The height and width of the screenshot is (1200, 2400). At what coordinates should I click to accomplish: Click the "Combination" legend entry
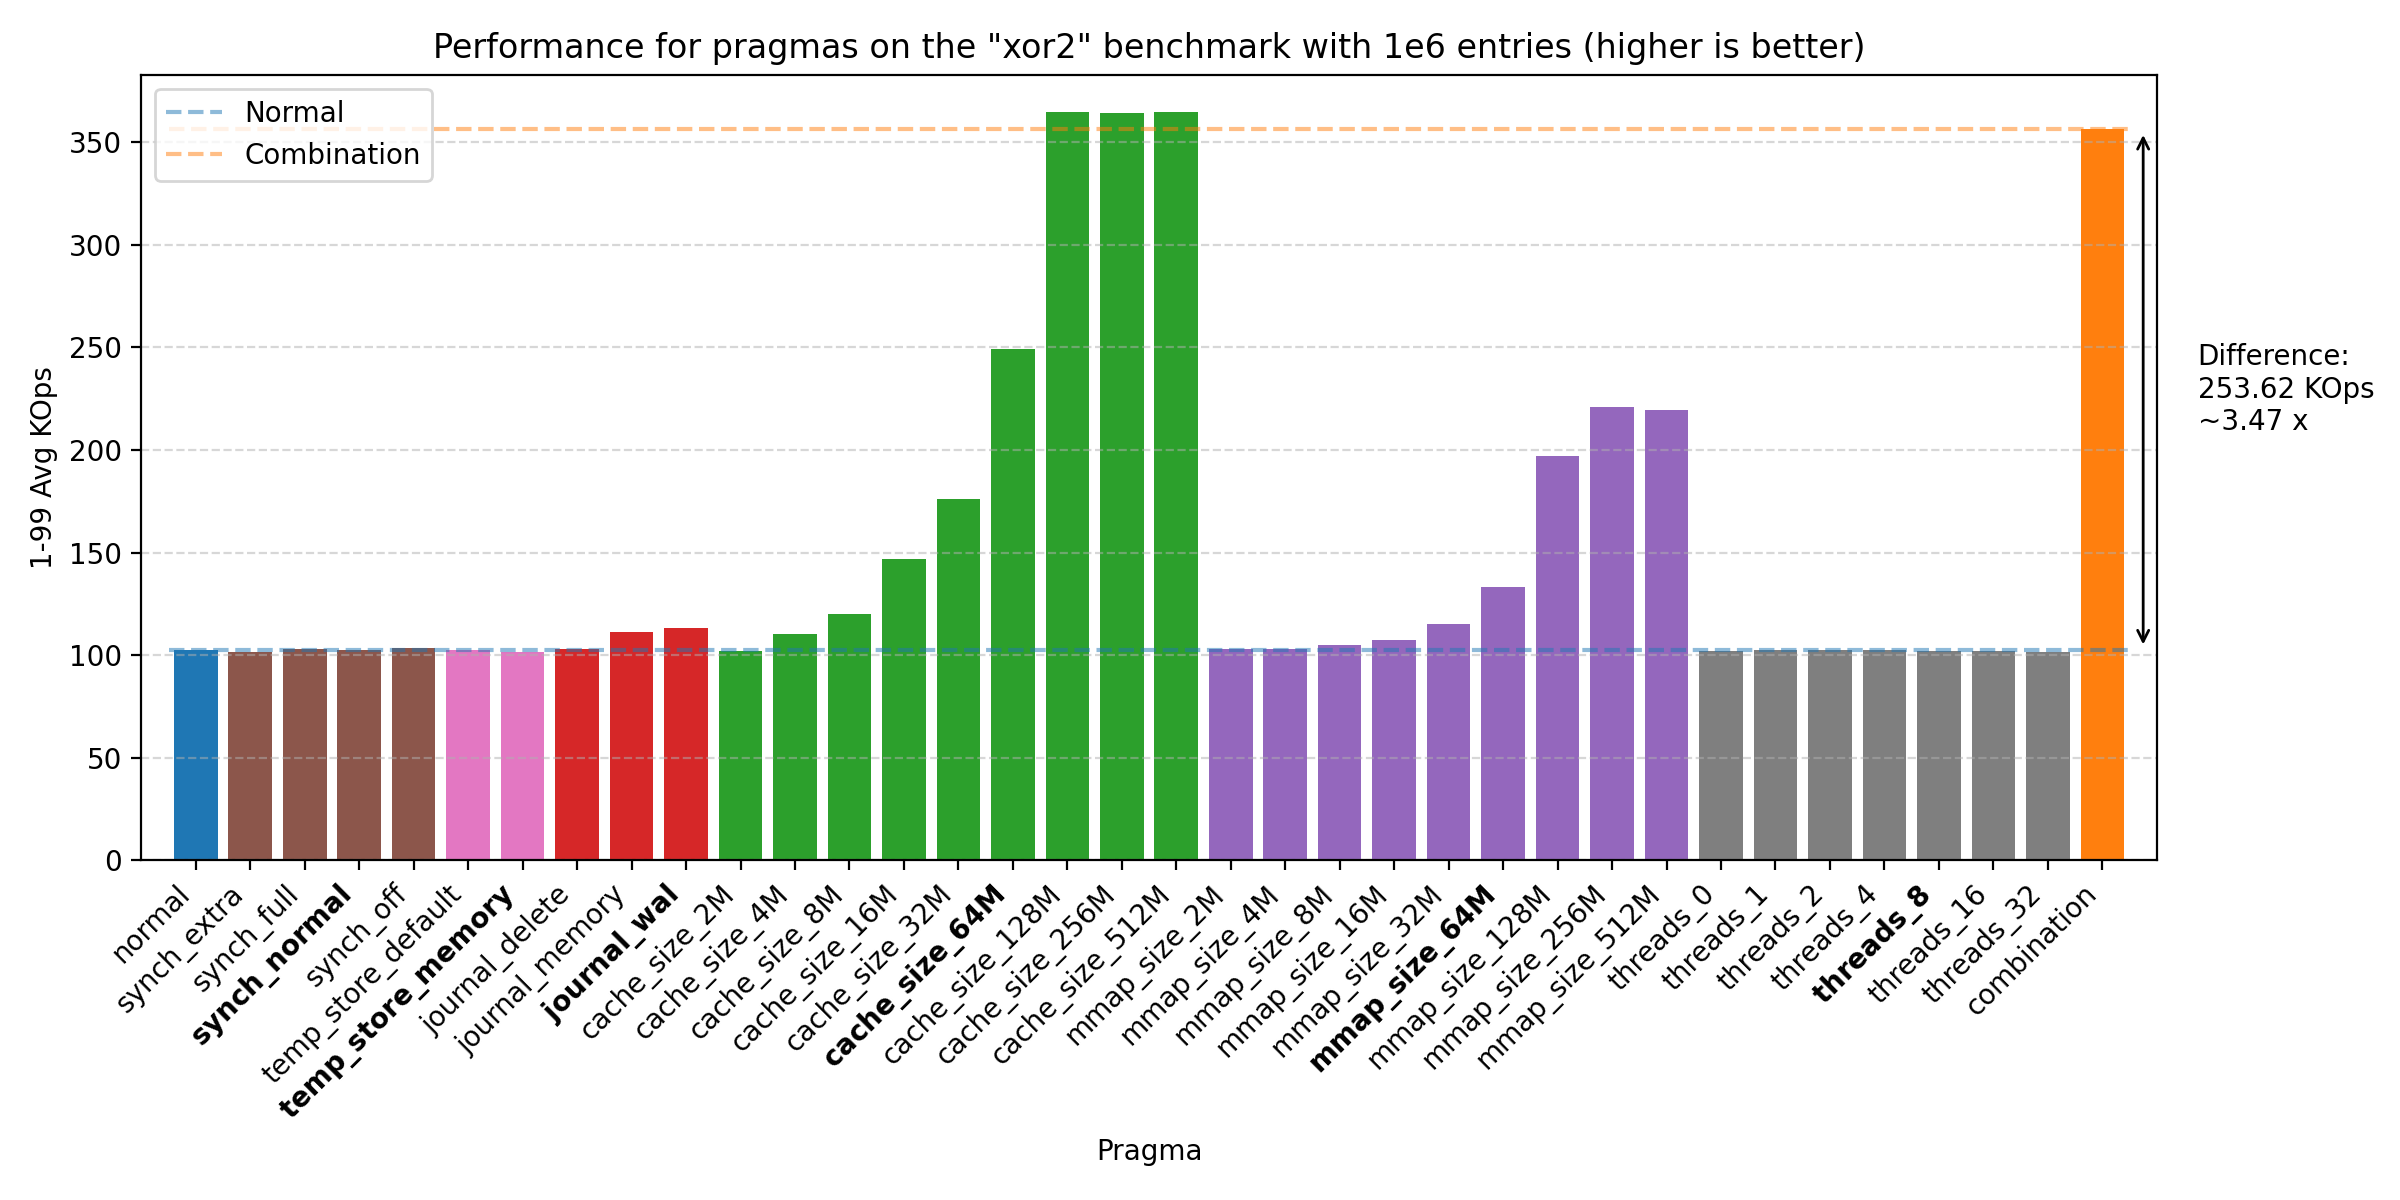point(332,155)
